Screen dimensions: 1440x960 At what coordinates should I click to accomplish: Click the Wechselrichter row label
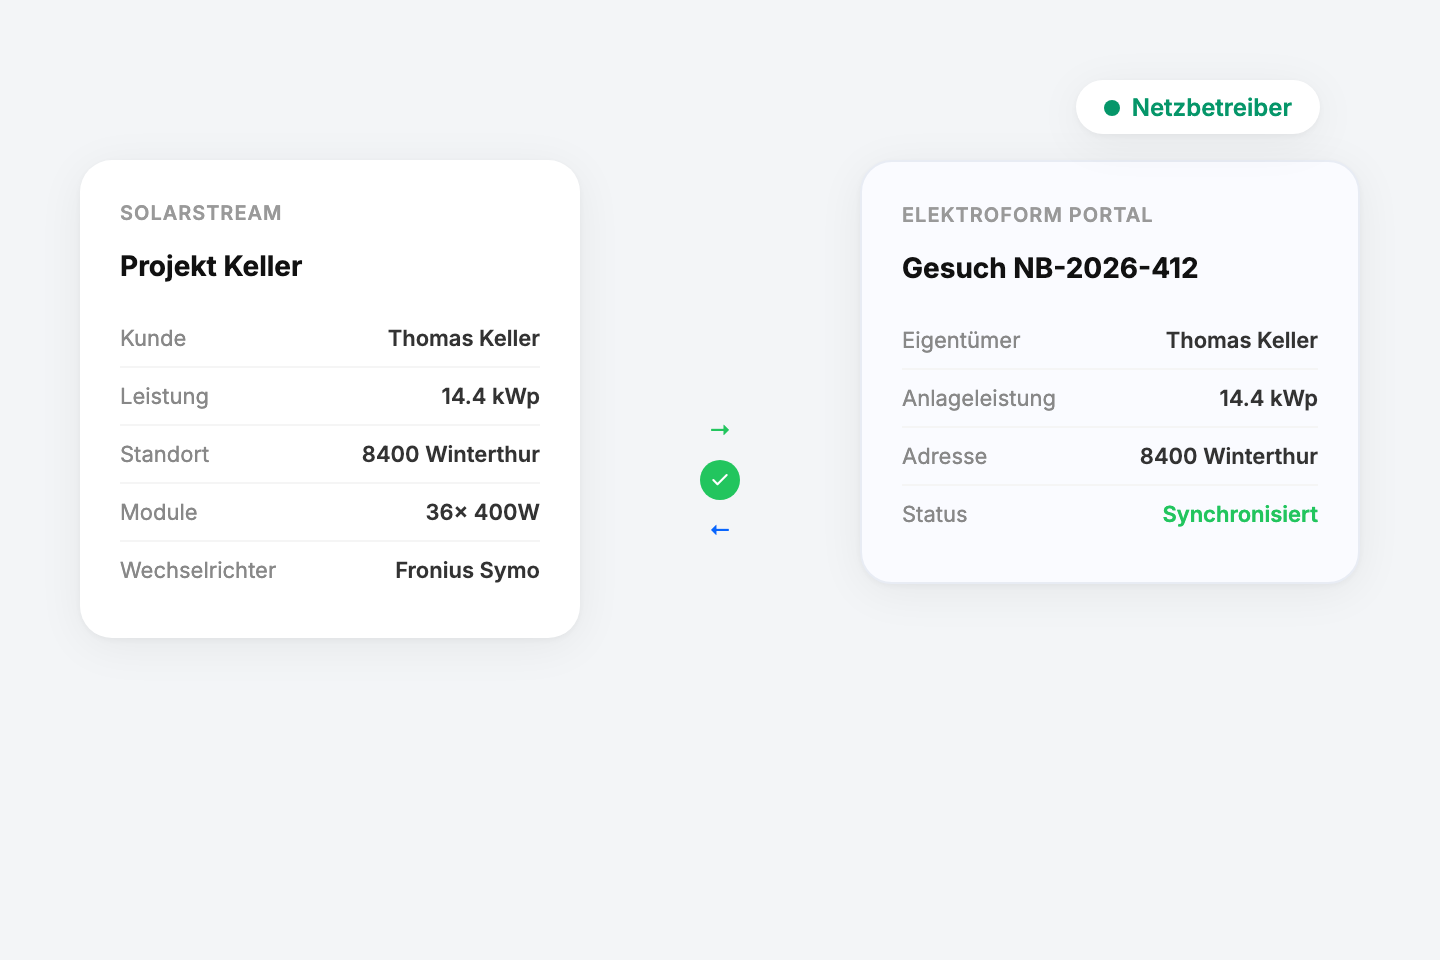click(x=198, y=570)
